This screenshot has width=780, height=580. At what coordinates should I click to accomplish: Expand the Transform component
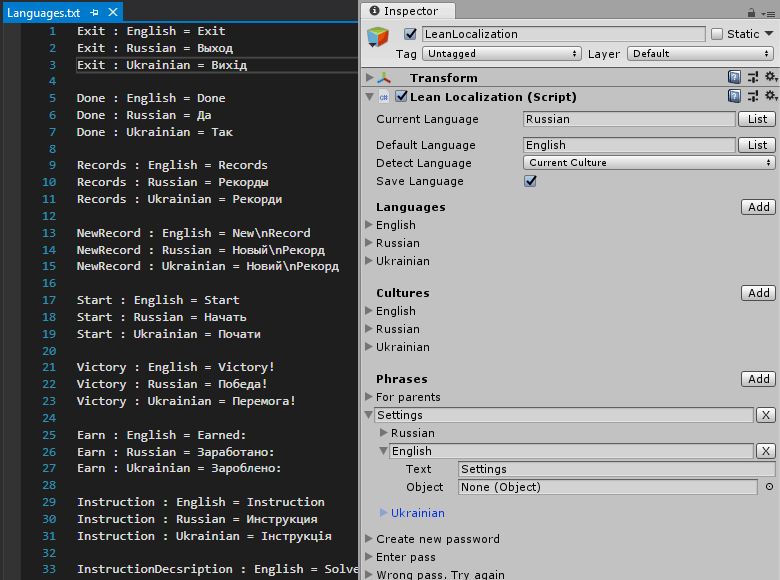click(370, 78)
